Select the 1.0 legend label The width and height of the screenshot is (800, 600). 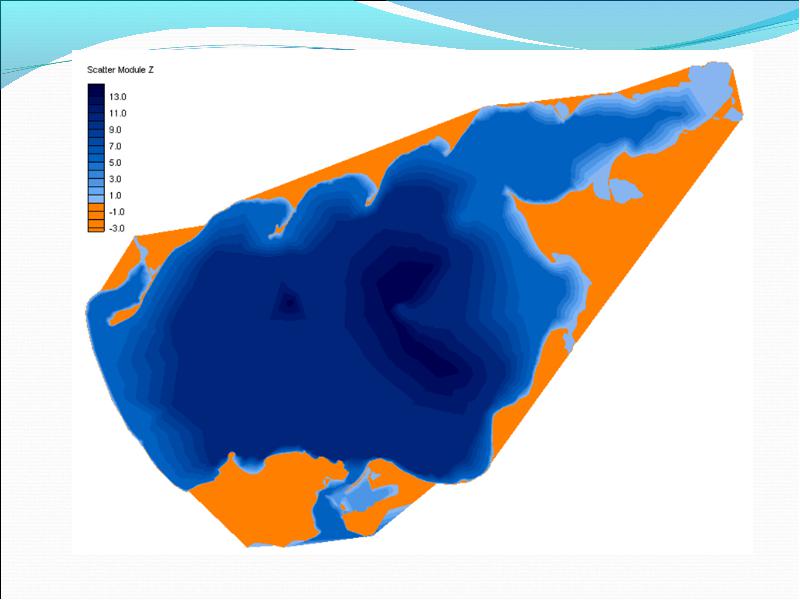115,195
